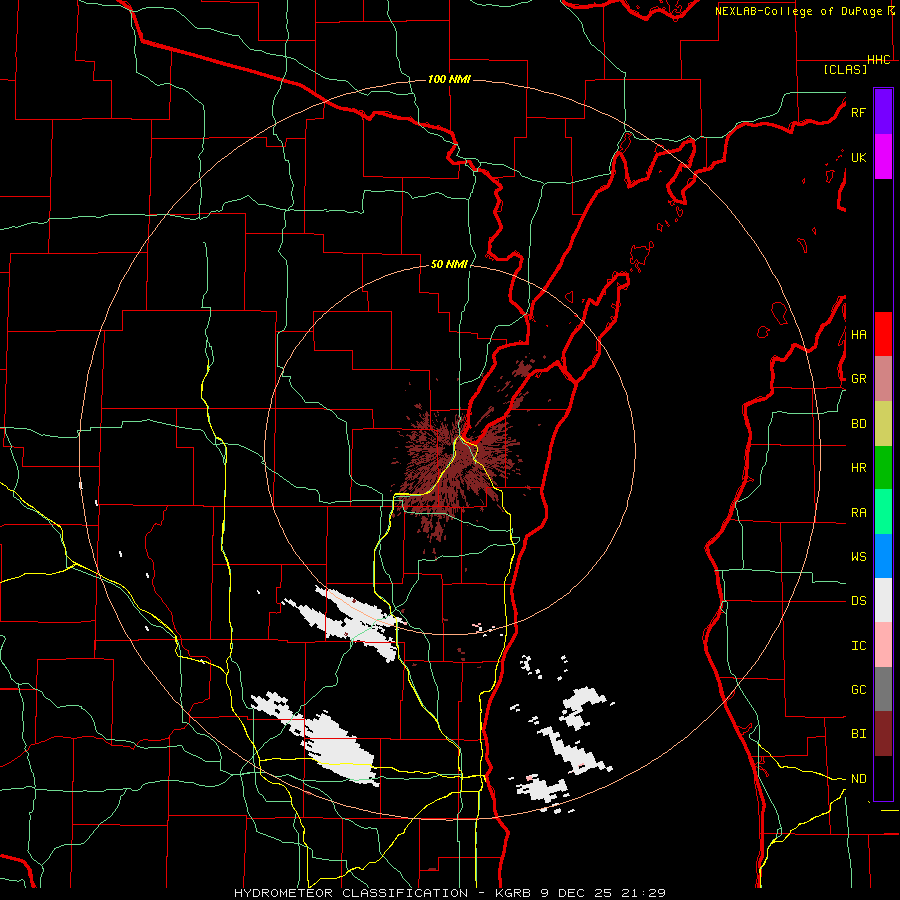
Task: Click the GC gray legend swatch
Action: tap(883, 689)
